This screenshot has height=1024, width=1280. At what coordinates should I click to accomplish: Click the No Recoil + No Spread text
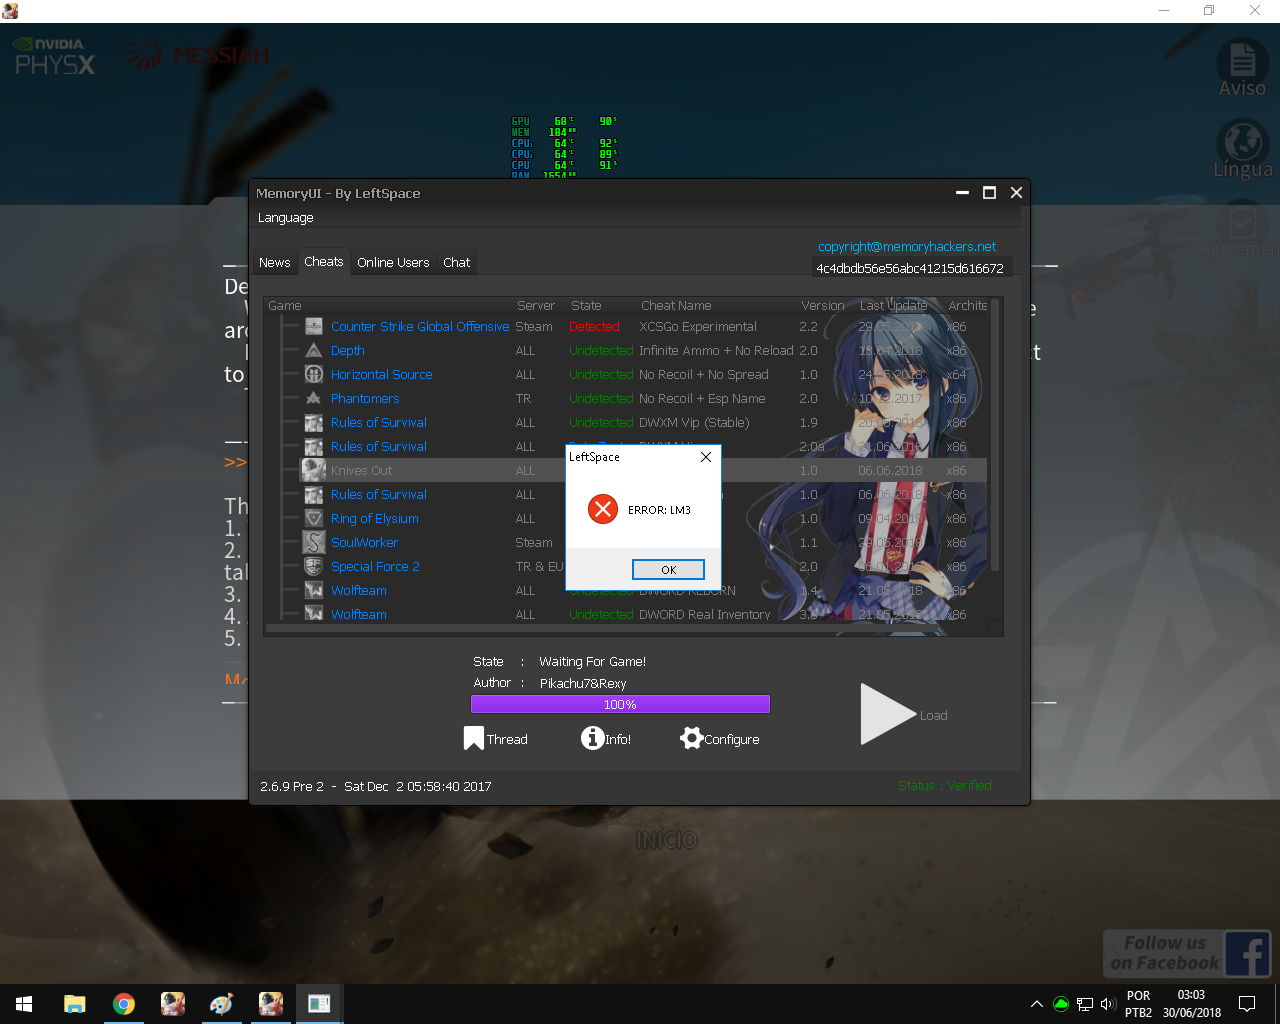(x=704, y=375)
